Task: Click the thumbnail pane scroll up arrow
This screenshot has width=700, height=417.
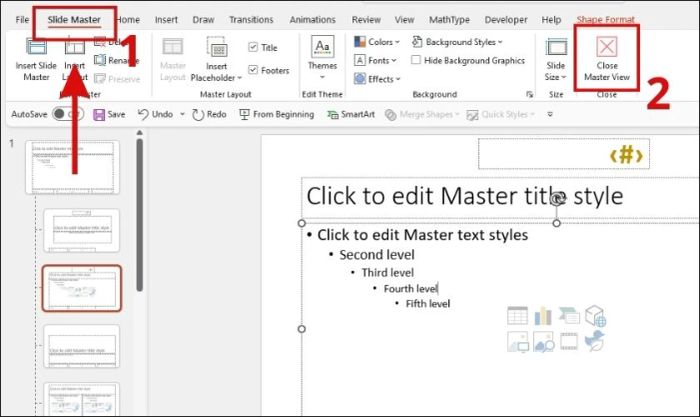Action: click(140, 133)
